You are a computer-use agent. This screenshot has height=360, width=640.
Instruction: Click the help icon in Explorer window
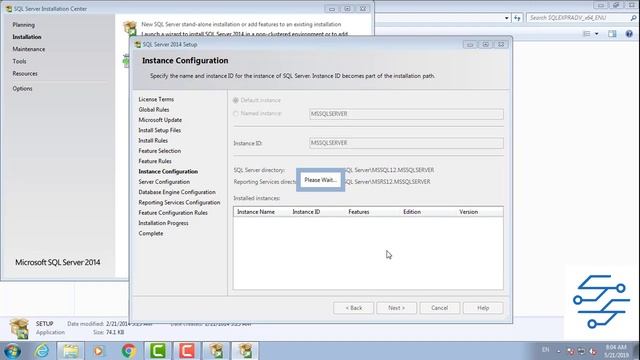pyautogui.click(x=629, y=34)
